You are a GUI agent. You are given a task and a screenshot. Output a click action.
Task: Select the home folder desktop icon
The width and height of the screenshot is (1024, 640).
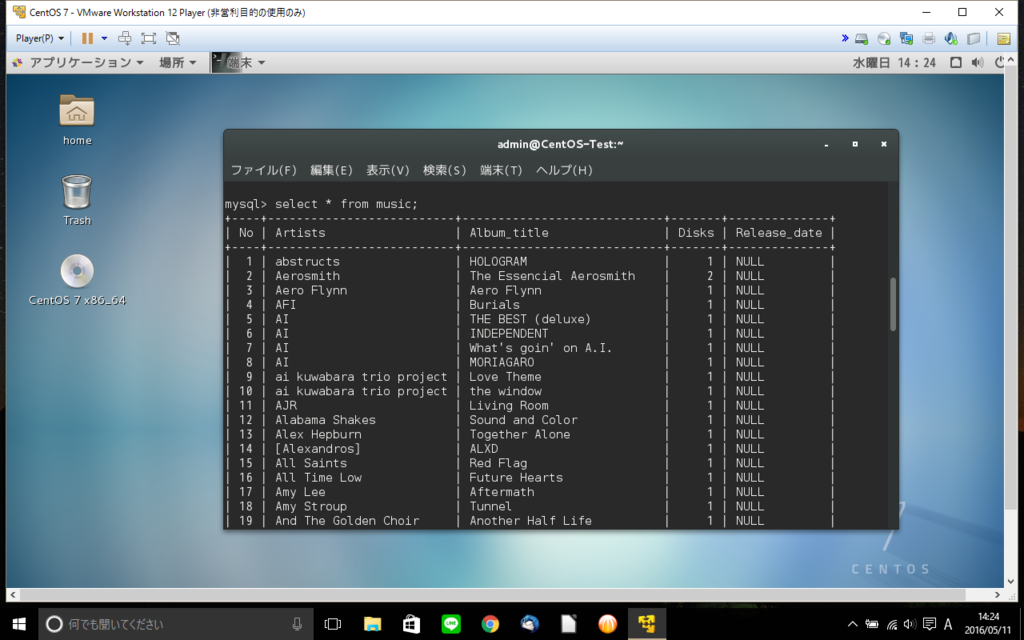pyautogui.click(x=77, y=120)
